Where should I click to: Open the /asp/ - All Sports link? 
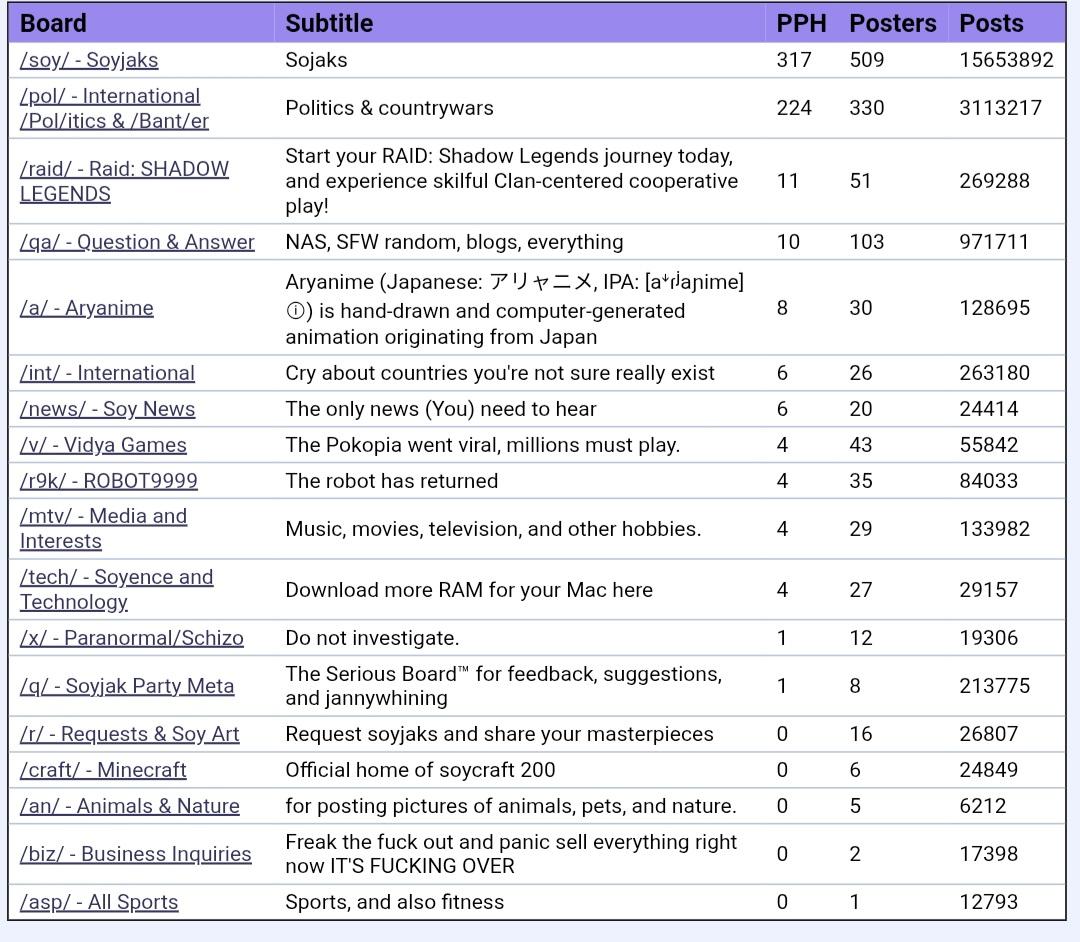[99, 902]
